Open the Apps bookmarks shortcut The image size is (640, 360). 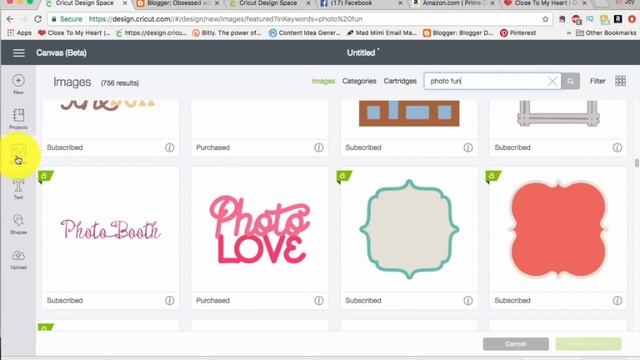(19, 33)
